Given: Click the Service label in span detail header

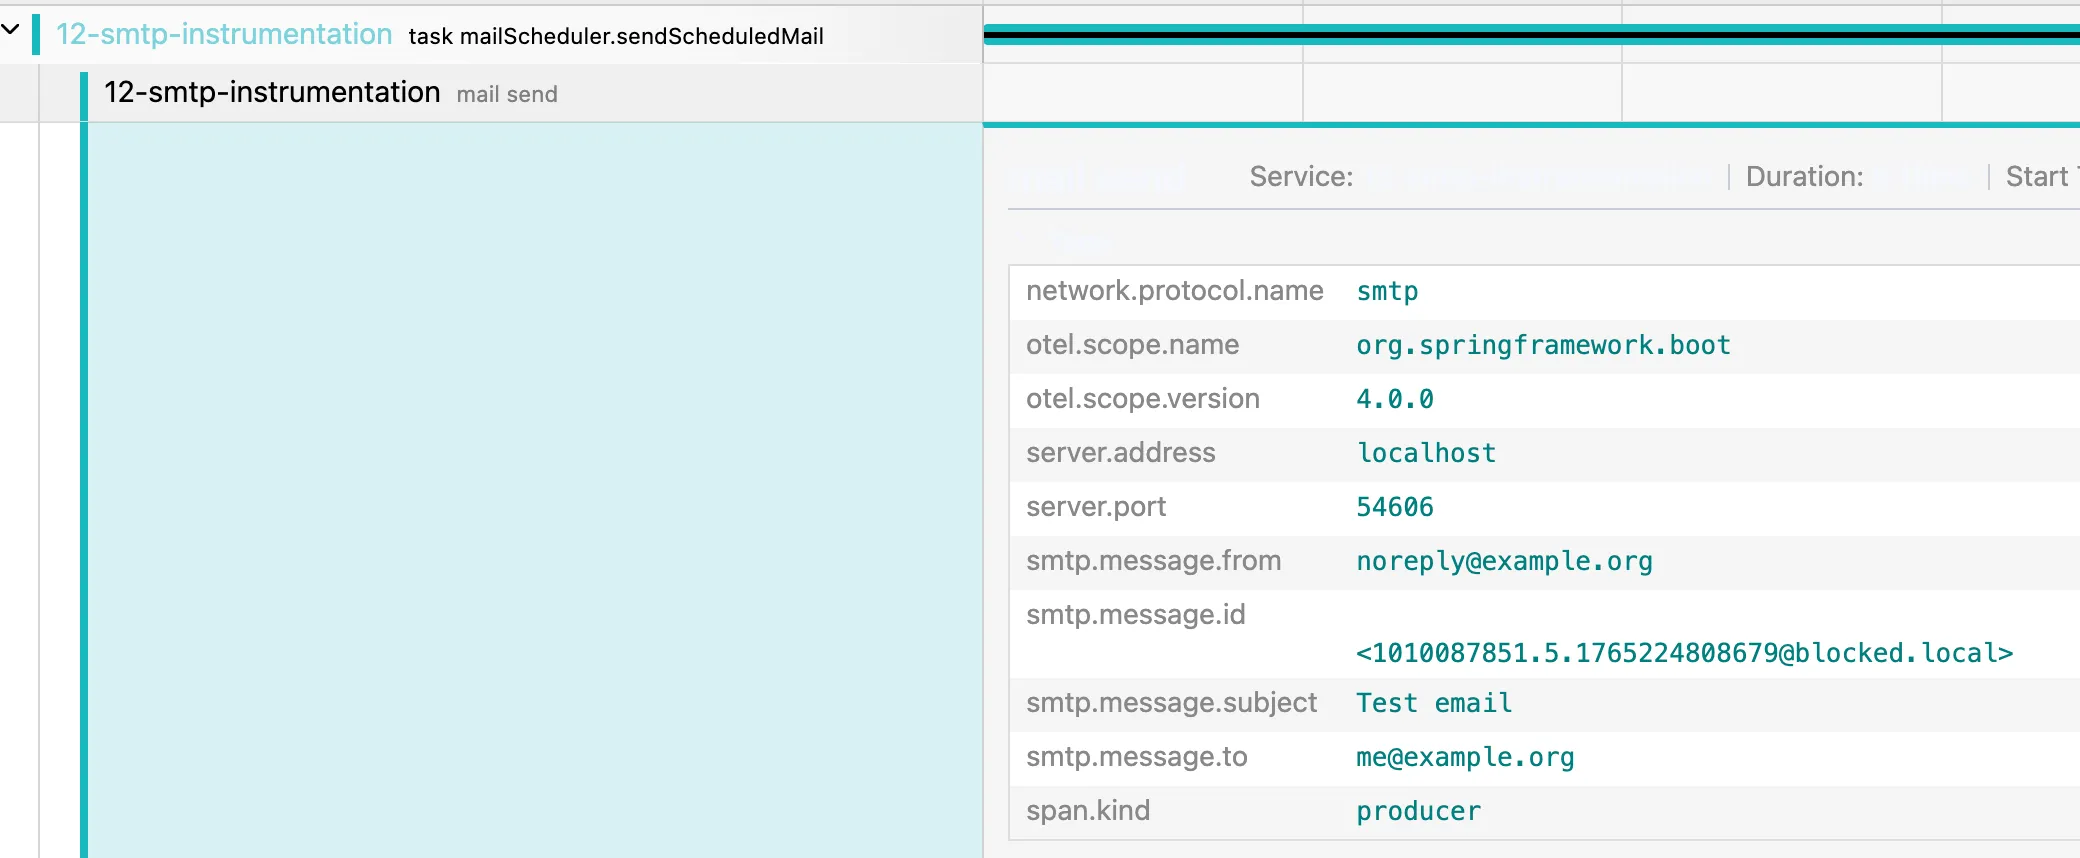Looking at the screenshot, I should pyautogui.click(x=1300, y=177).
